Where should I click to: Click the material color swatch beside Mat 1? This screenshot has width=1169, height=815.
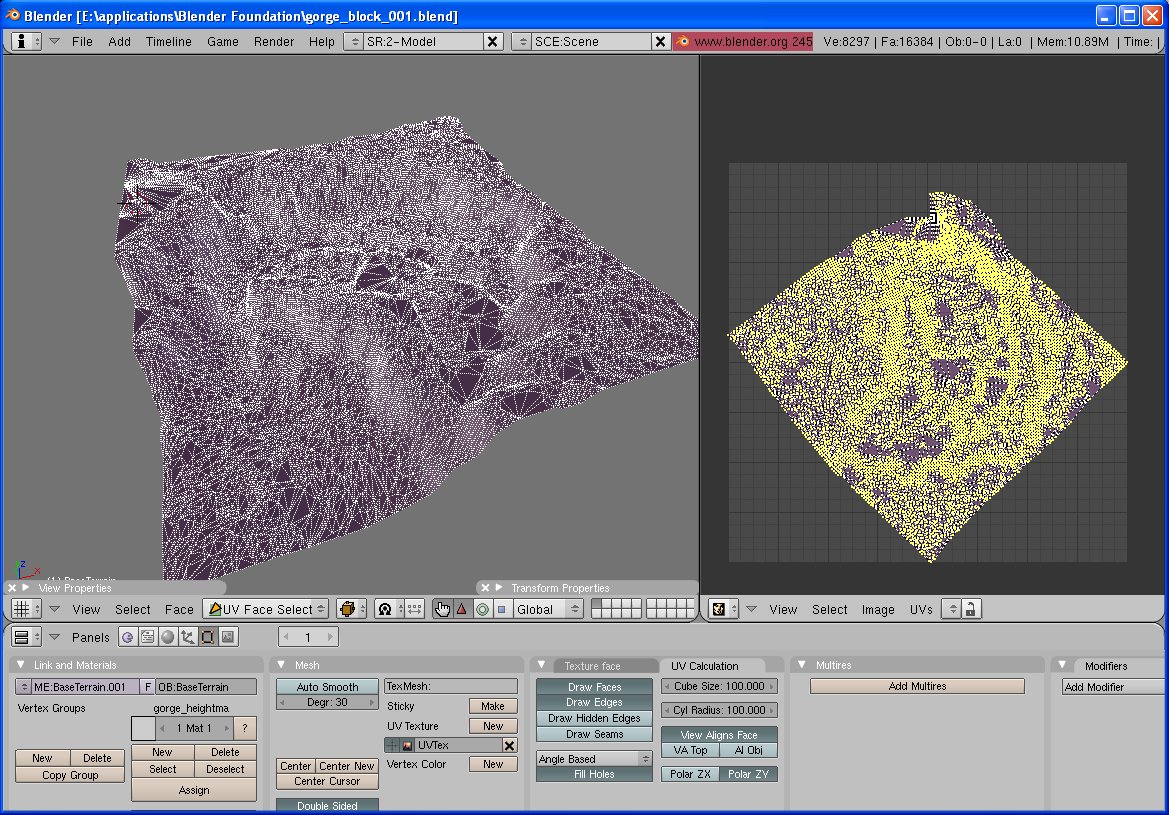pos(143,728)
